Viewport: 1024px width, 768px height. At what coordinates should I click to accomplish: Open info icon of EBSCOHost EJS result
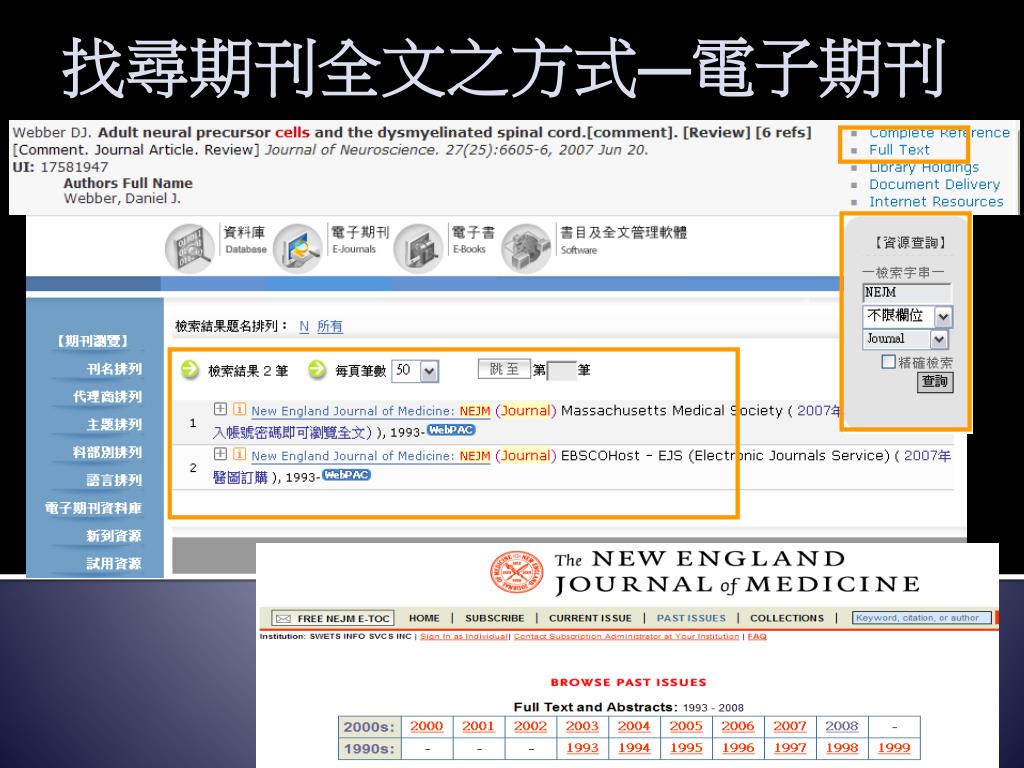tap(240, 454)
